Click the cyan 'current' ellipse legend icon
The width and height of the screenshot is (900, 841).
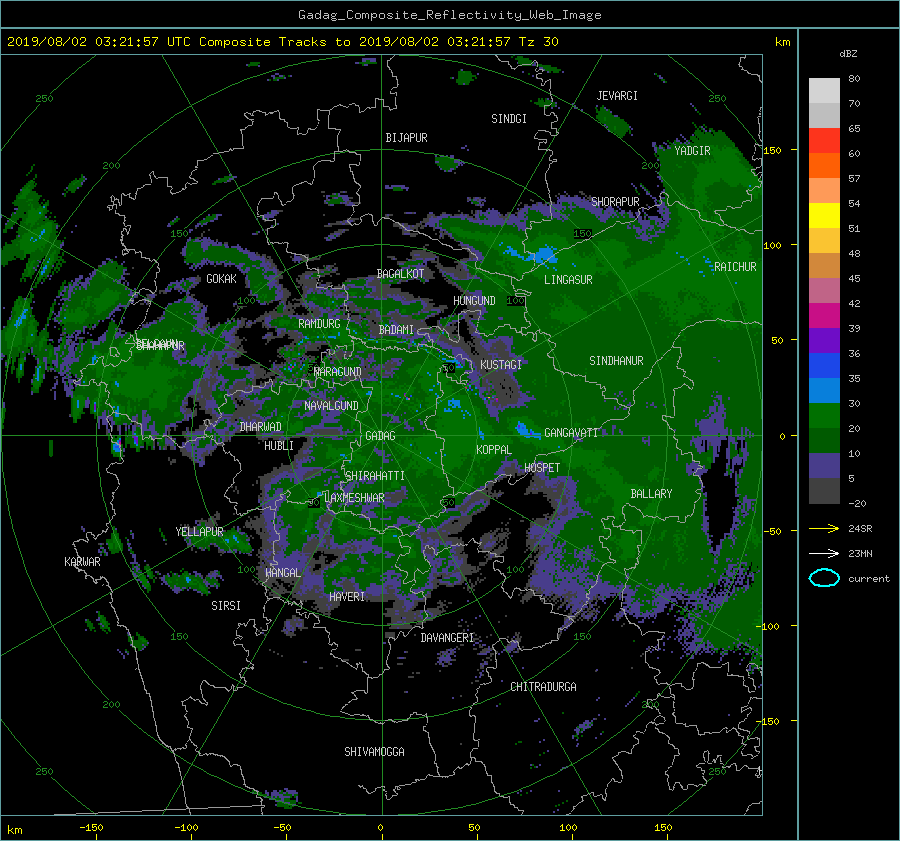coord(824,578)
